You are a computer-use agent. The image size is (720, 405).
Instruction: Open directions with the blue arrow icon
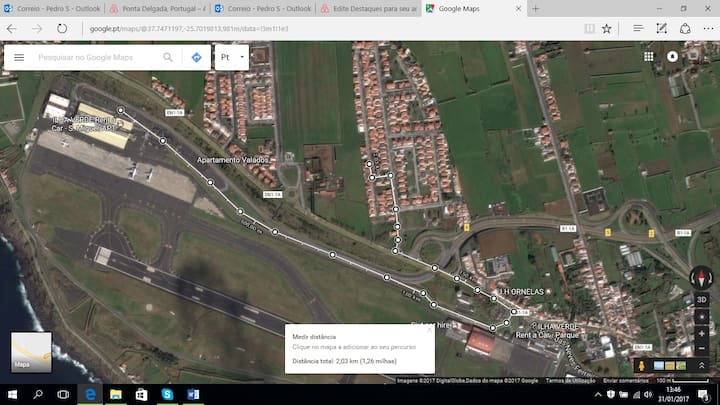(196, 58)
